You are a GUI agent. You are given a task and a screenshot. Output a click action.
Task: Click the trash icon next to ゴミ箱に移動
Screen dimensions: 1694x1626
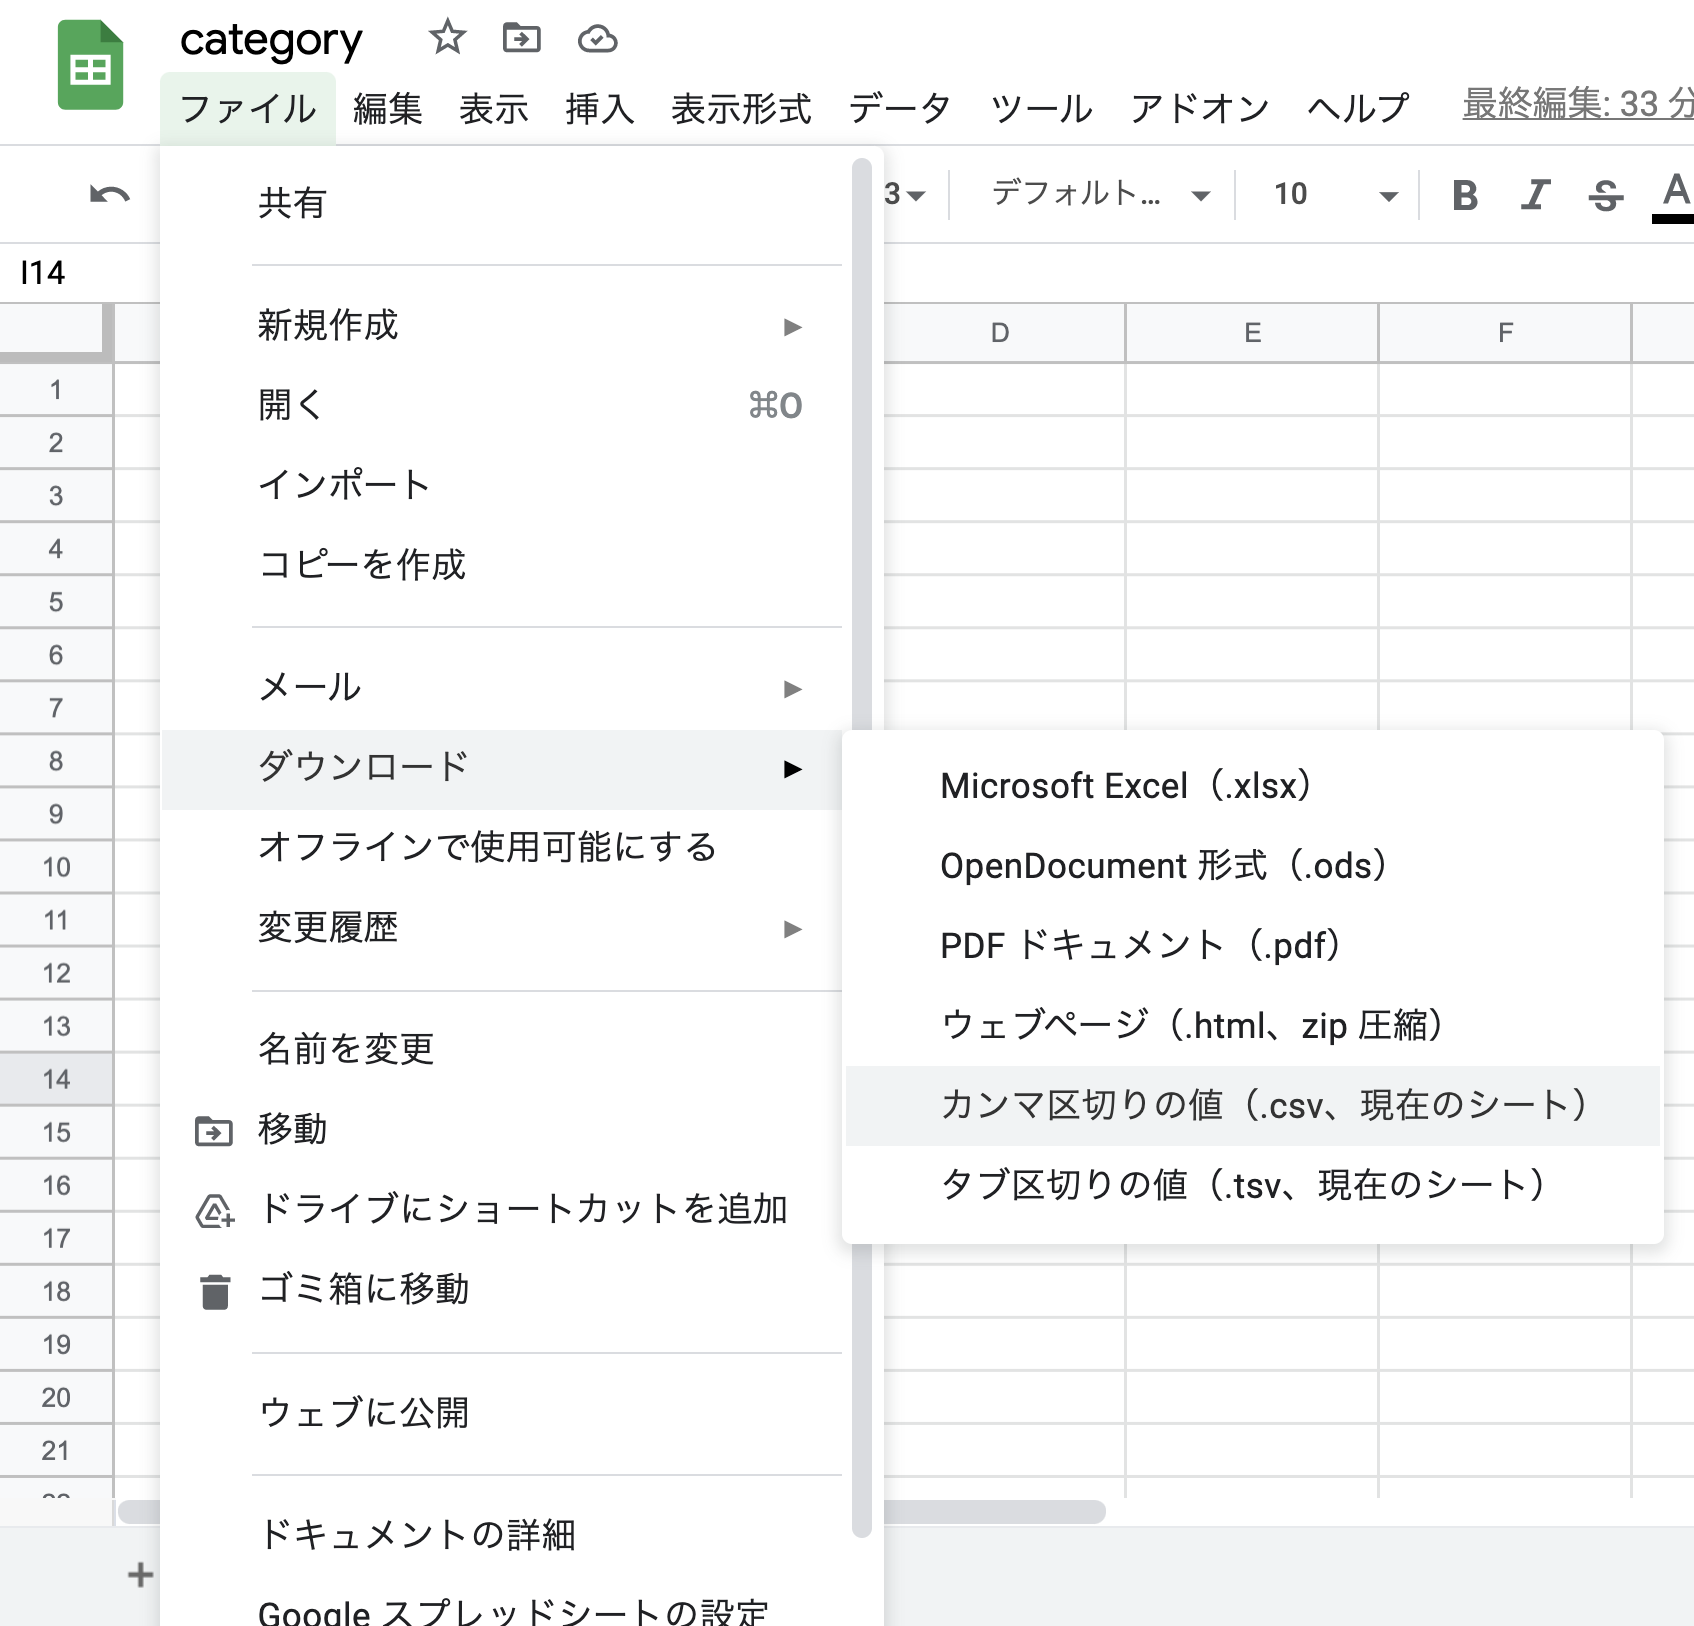coord(213,1291)
